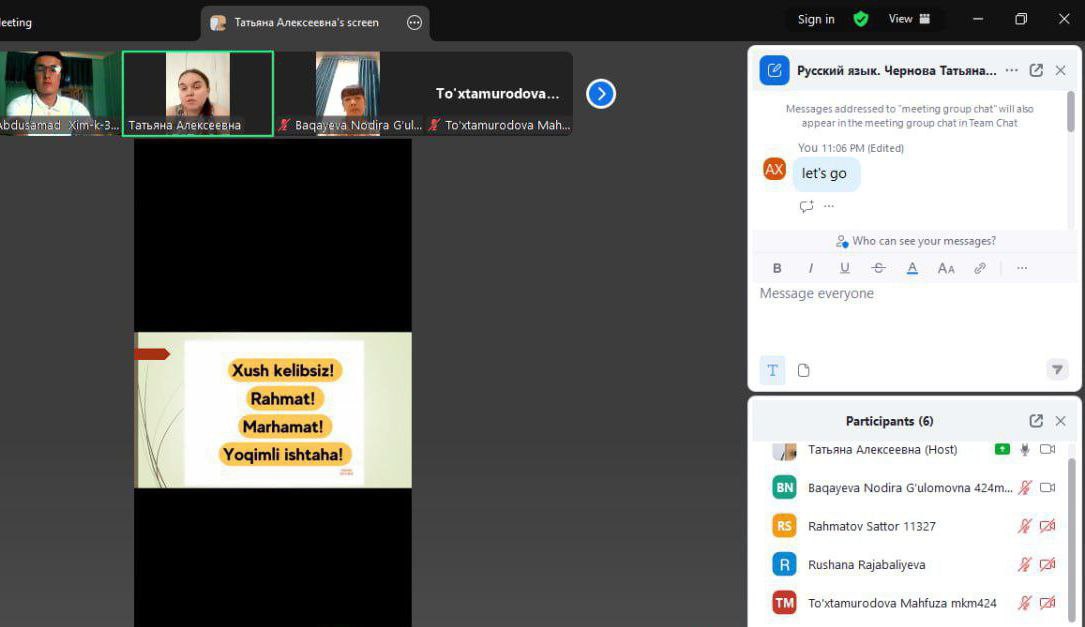1085x627 pixels.
Task: Click the green encryption shield icon
Action: tap(860, 19)
